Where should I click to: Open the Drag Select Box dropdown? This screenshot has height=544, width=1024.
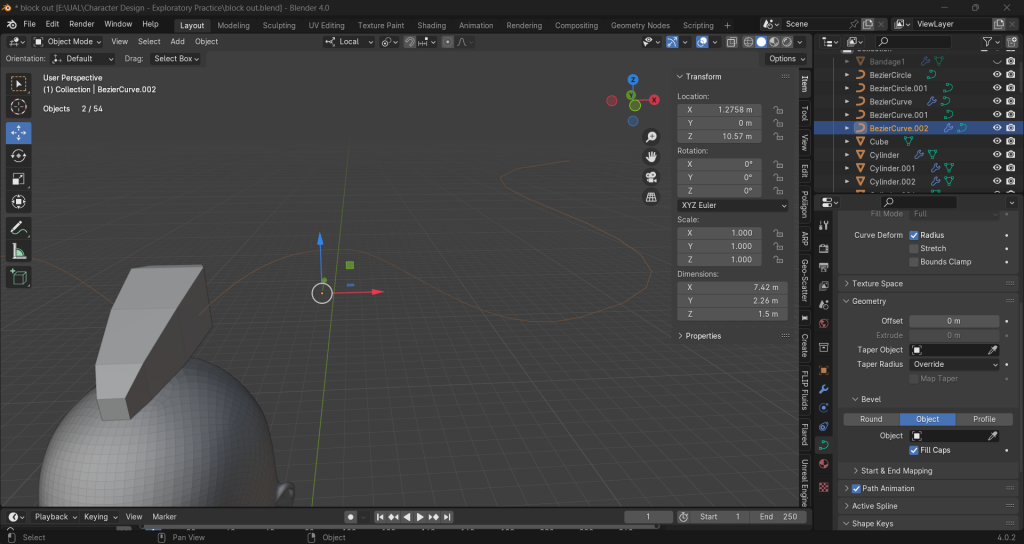click(176, 59)
